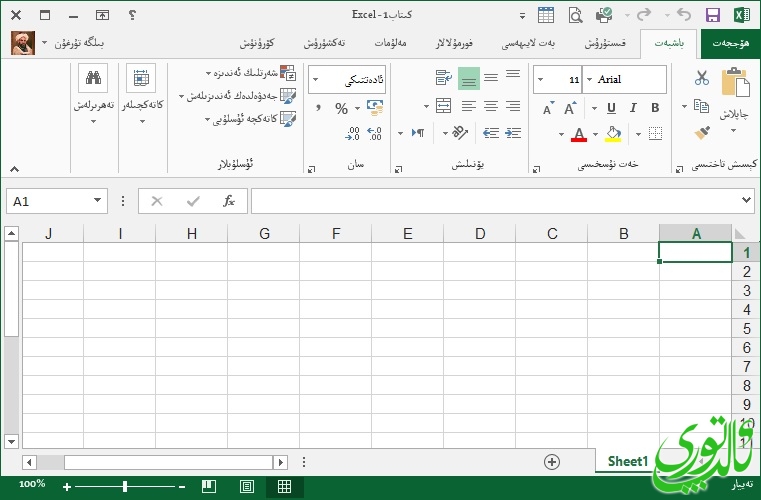Toggle Center horizontal alignment
This screenshot has width=761, height=500.
(491, 106)
